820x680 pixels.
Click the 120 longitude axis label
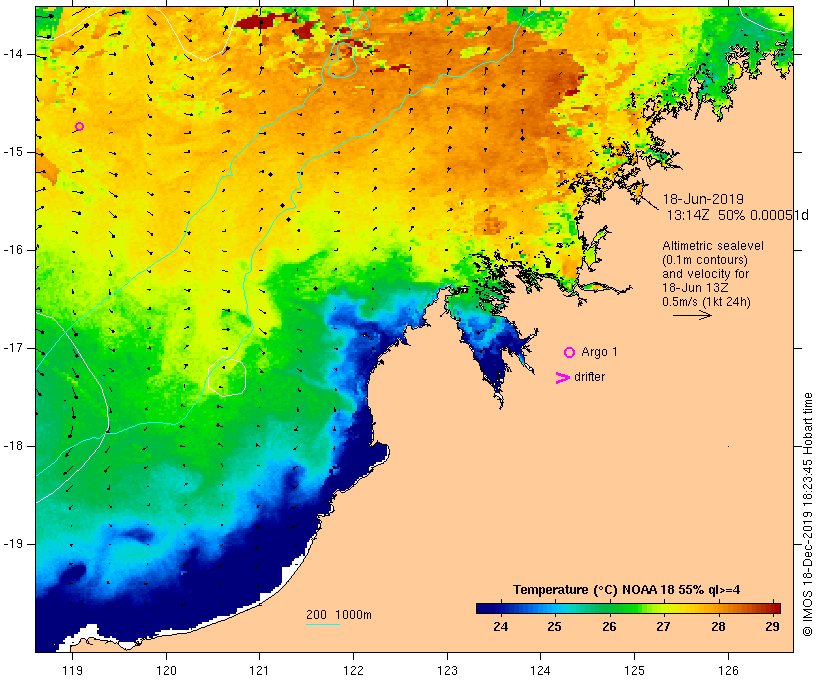tap(166, 671)
